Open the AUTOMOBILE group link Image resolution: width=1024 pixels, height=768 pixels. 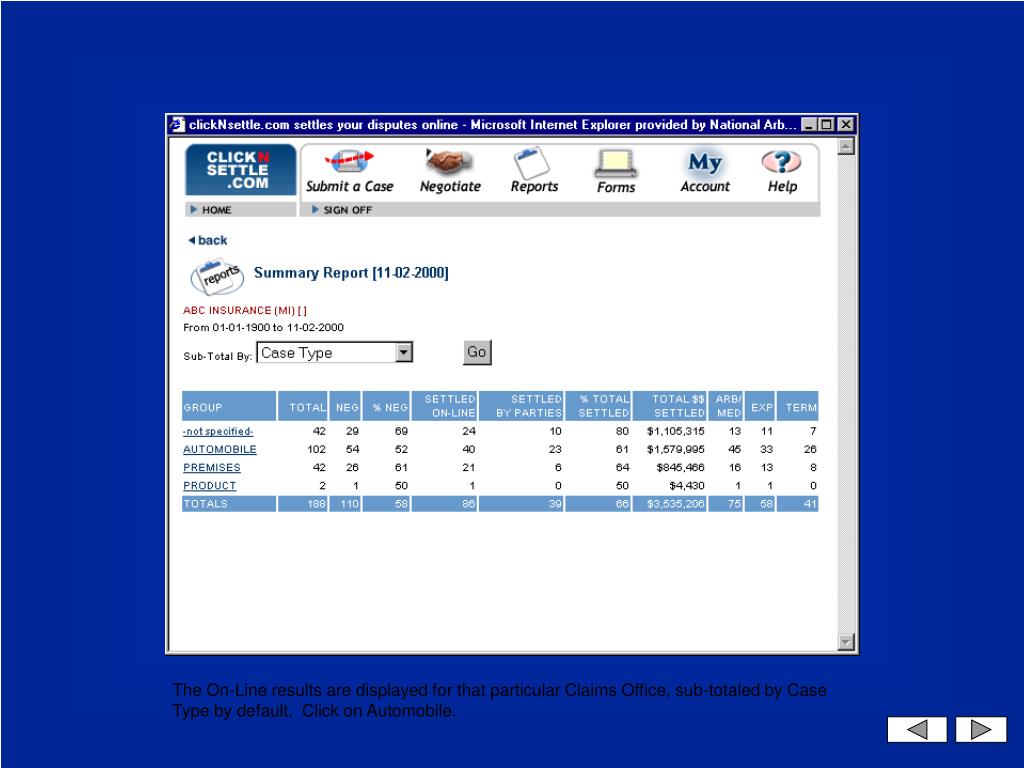(219, 449)
